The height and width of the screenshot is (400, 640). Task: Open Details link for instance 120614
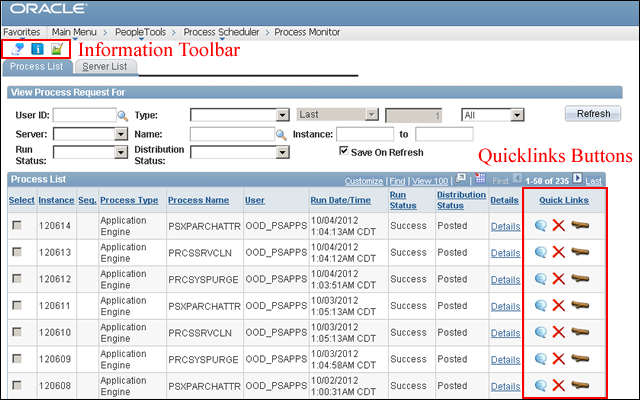coord(505,226)
